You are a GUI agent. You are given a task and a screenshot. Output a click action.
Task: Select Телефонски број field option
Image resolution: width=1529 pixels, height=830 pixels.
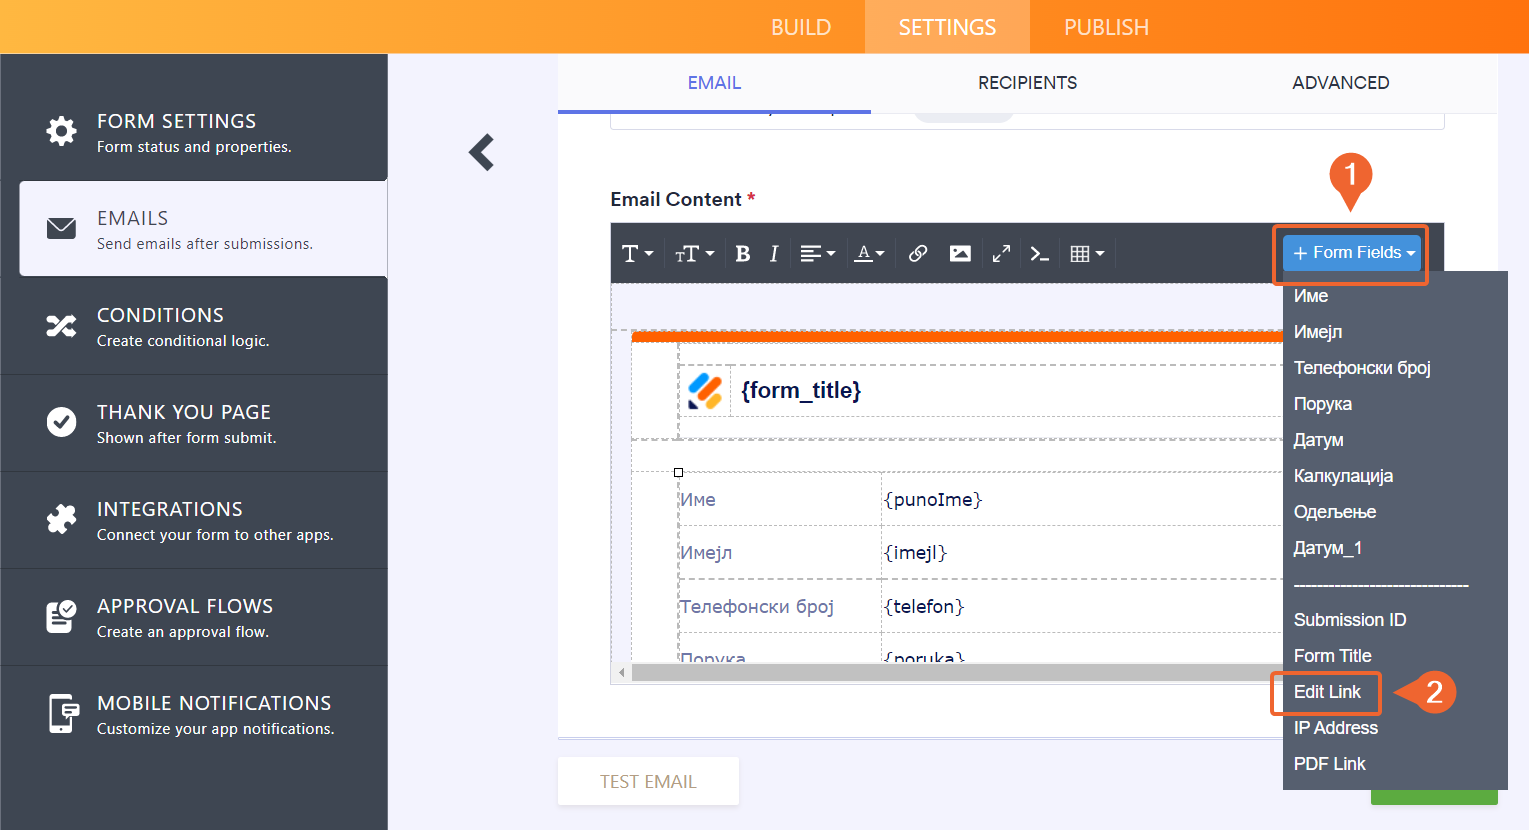click(1395, 368)
